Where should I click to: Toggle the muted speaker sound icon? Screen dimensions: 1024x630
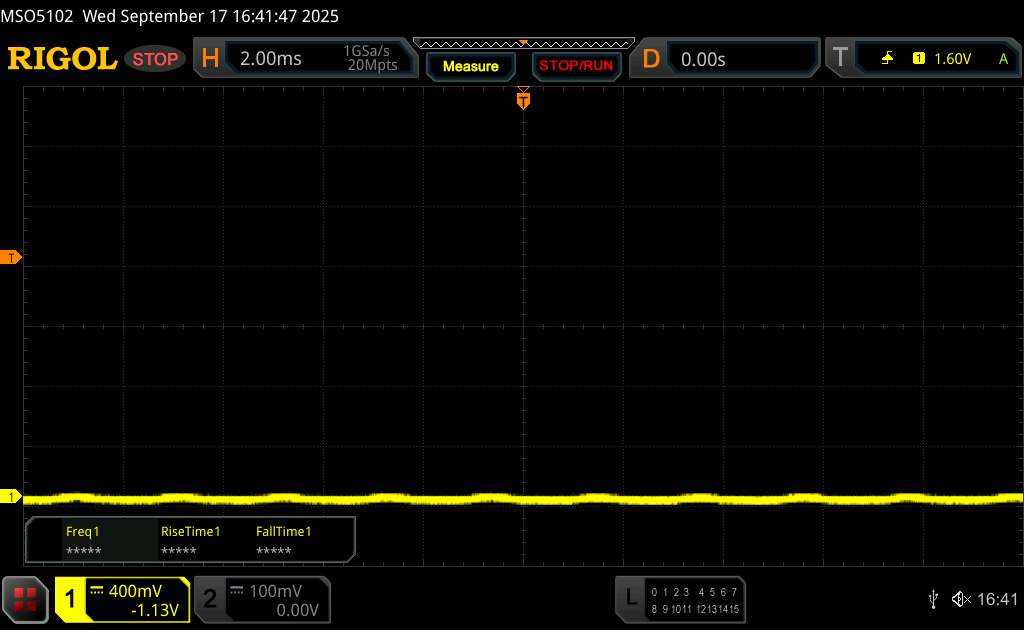pyautogui.click(x=960, y=599)
